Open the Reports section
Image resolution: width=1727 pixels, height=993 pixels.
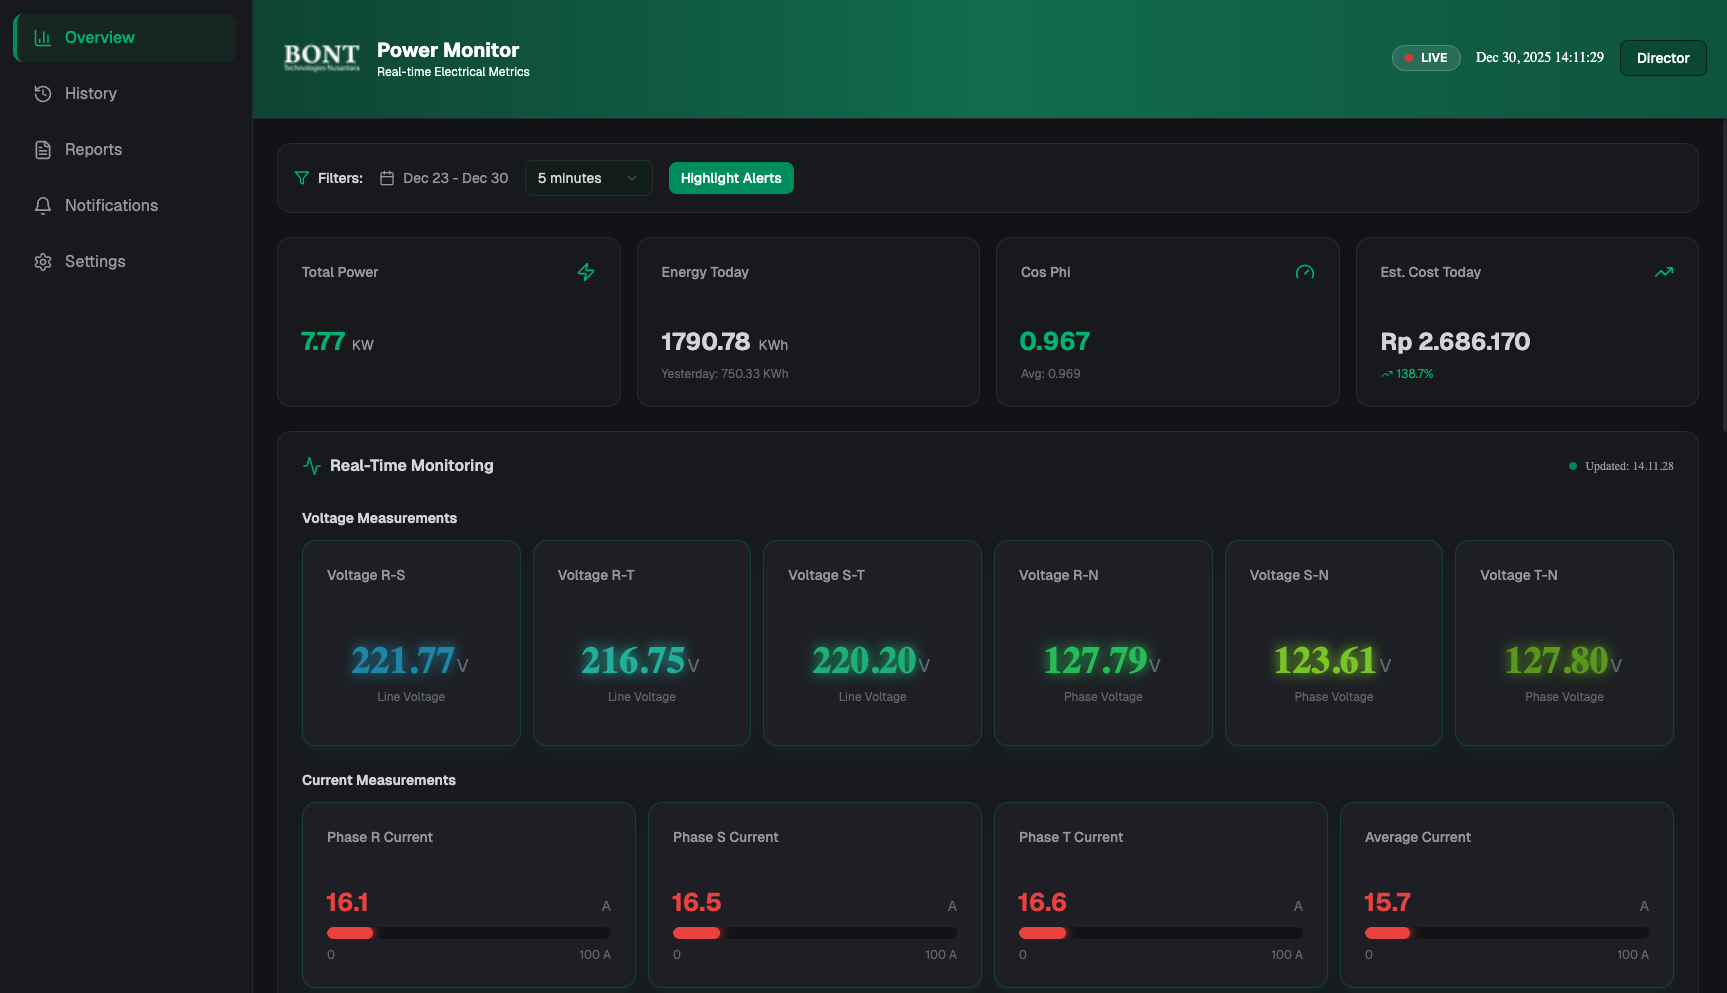coord(93,150)
